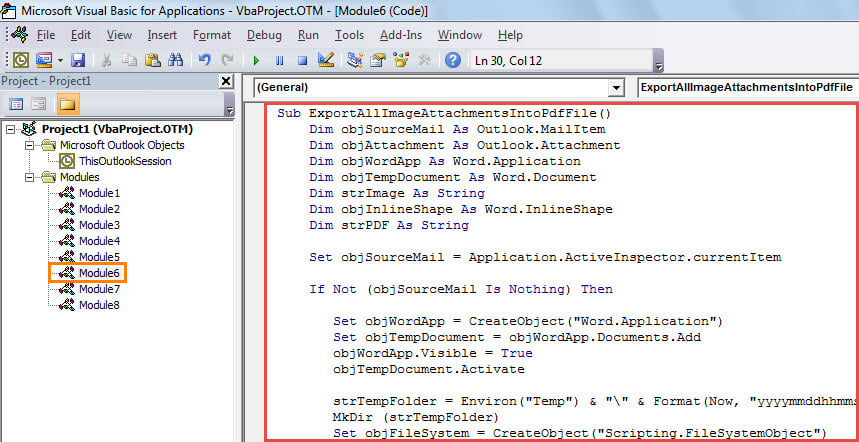The width and height of the screenshot is (859, 442).
Task: Toggle Folders view in Project pane
Action: click(68, 103)
